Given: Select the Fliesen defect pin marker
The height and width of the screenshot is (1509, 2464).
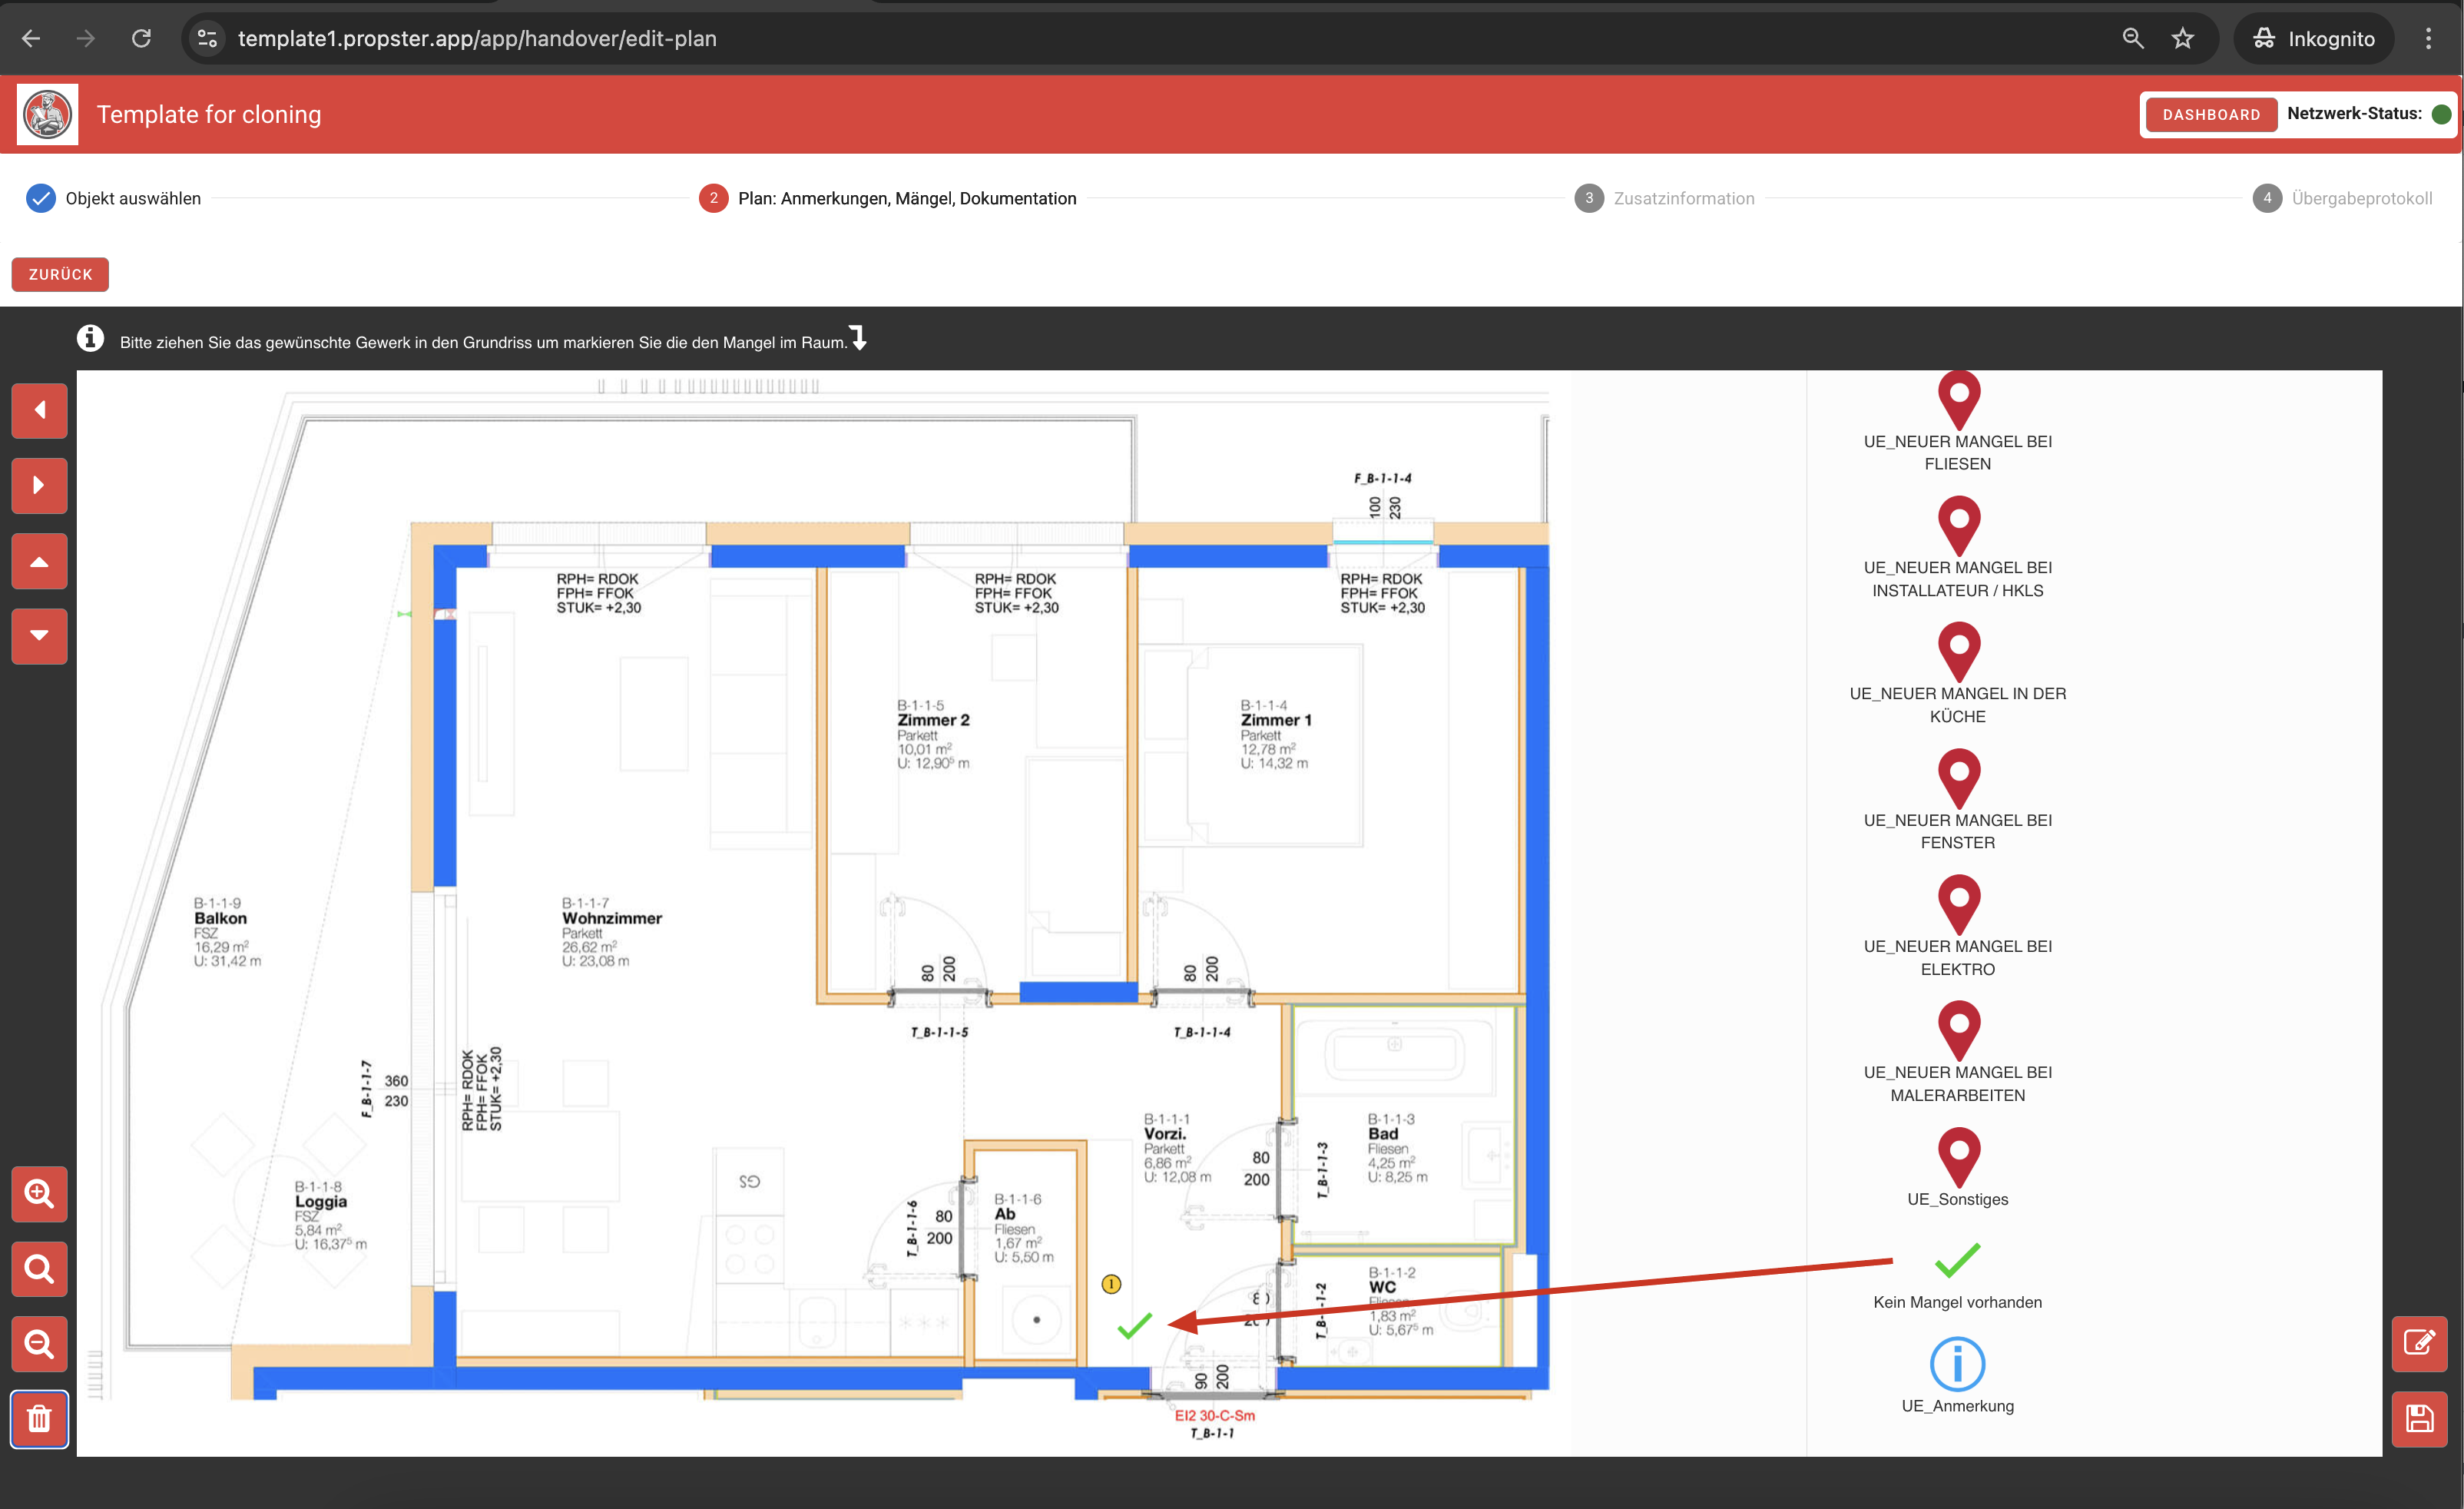Looking at the screenshot, I should (1958, 399).
